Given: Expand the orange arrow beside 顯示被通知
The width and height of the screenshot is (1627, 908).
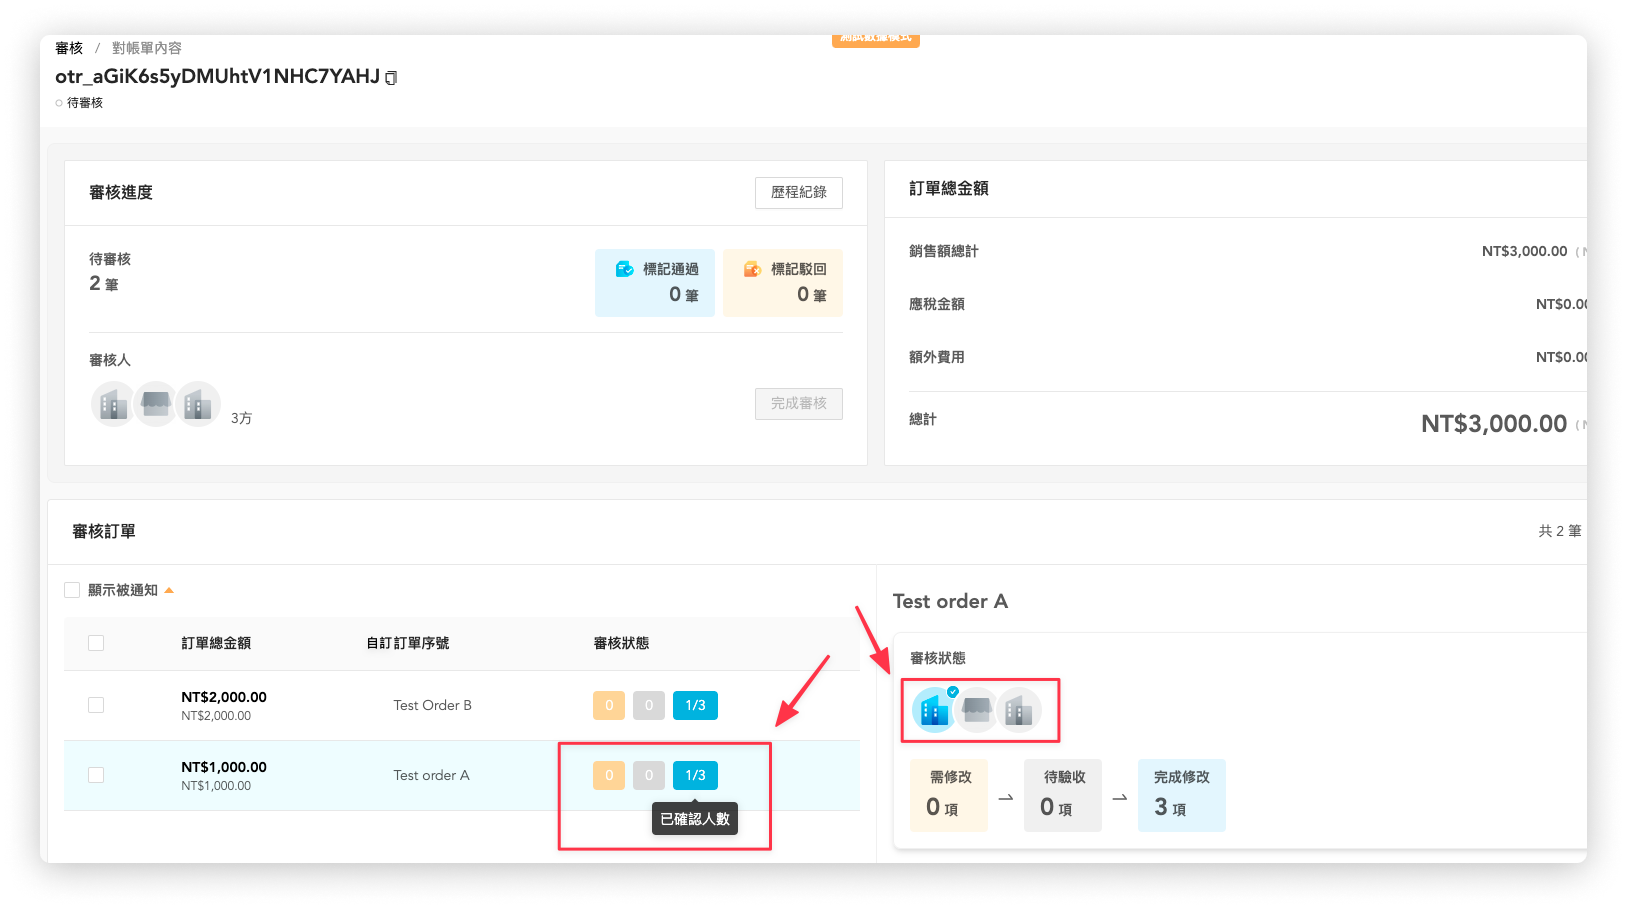Looking at the screenshot, I should [x=169, y=590].
